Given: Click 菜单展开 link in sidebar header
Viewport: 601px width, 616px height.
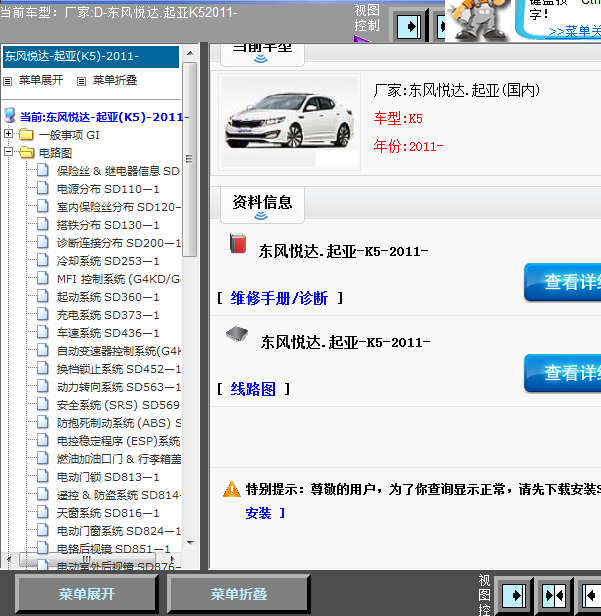Looking at the screenshot, I should point(41,80).
